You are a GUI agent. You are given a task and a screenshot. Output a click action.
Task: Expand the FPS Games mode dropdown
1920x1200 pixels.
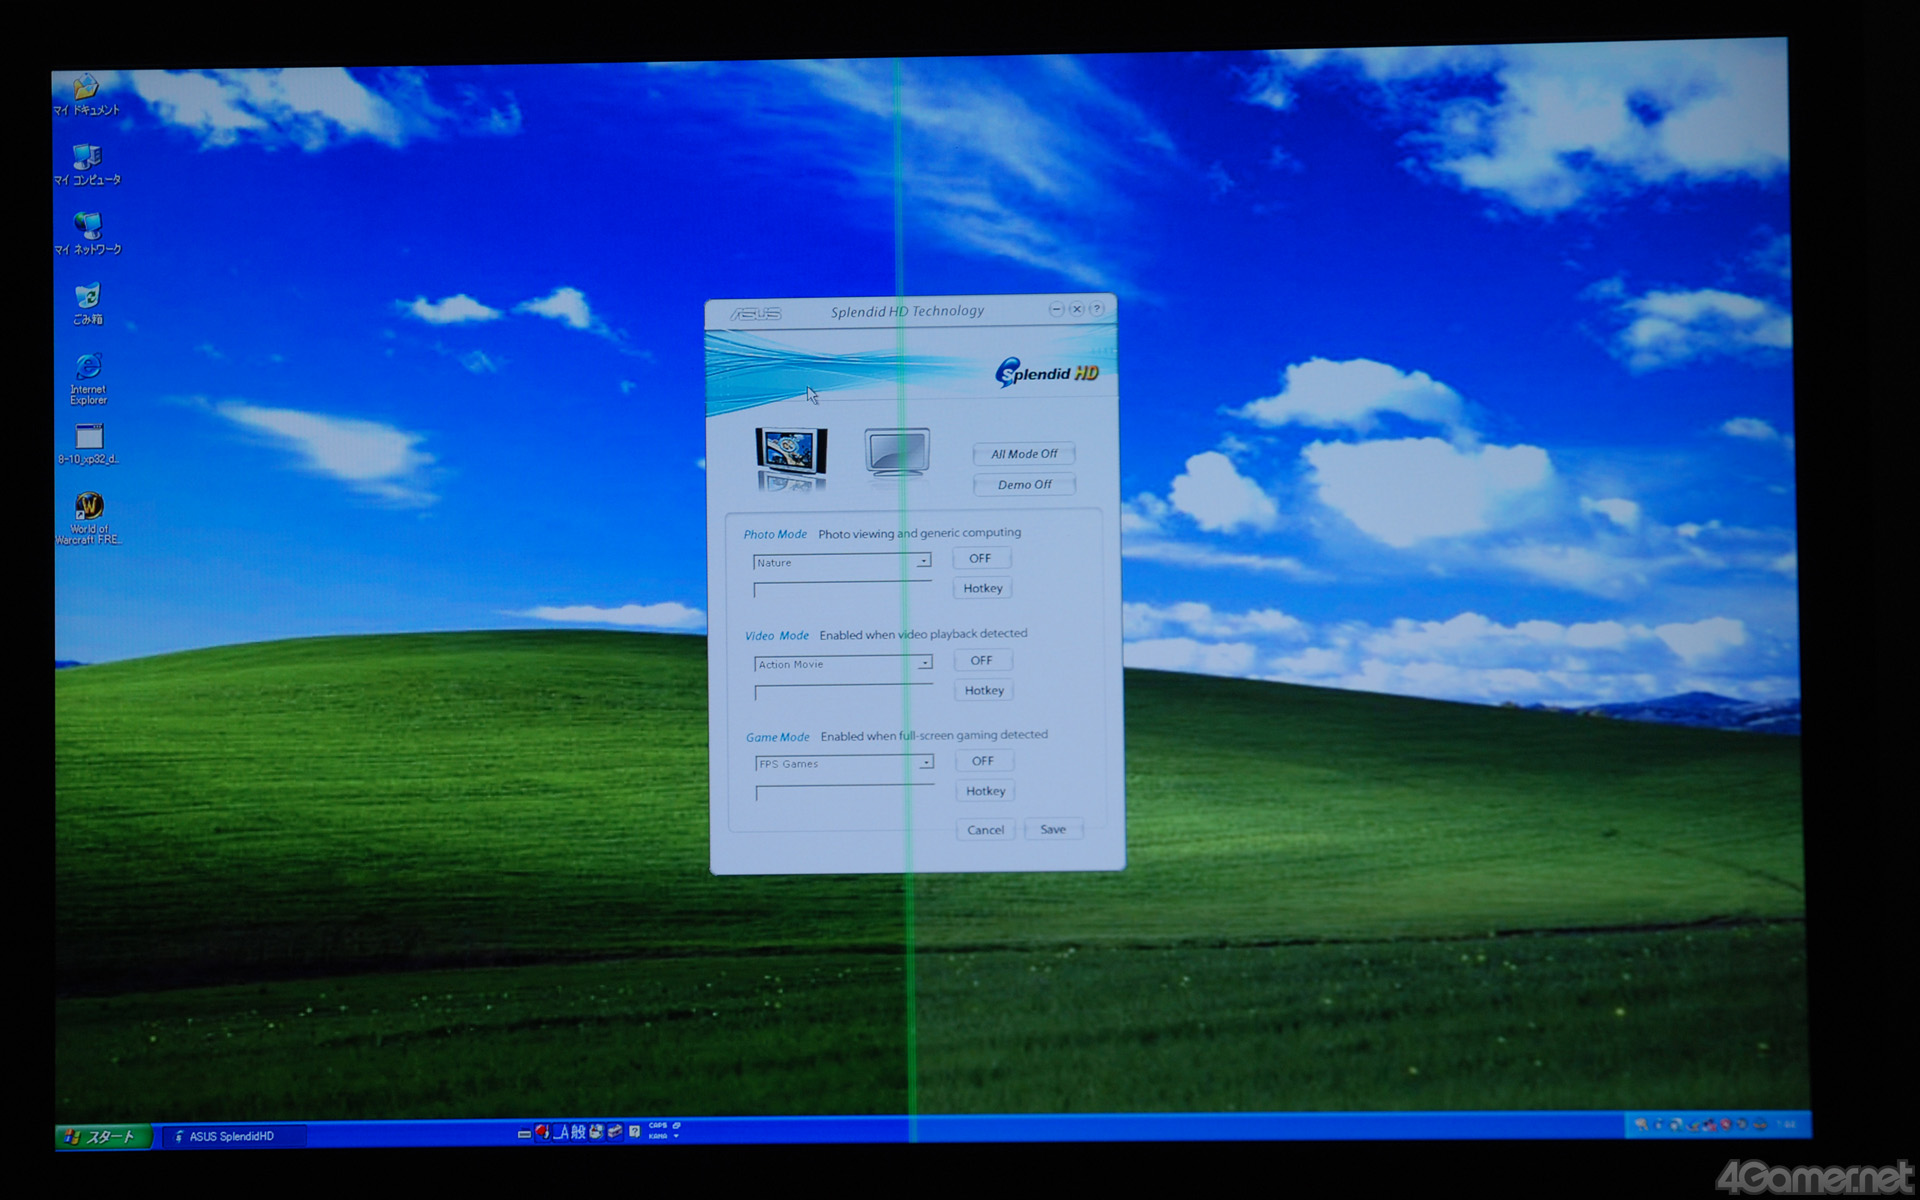(926, 764)
